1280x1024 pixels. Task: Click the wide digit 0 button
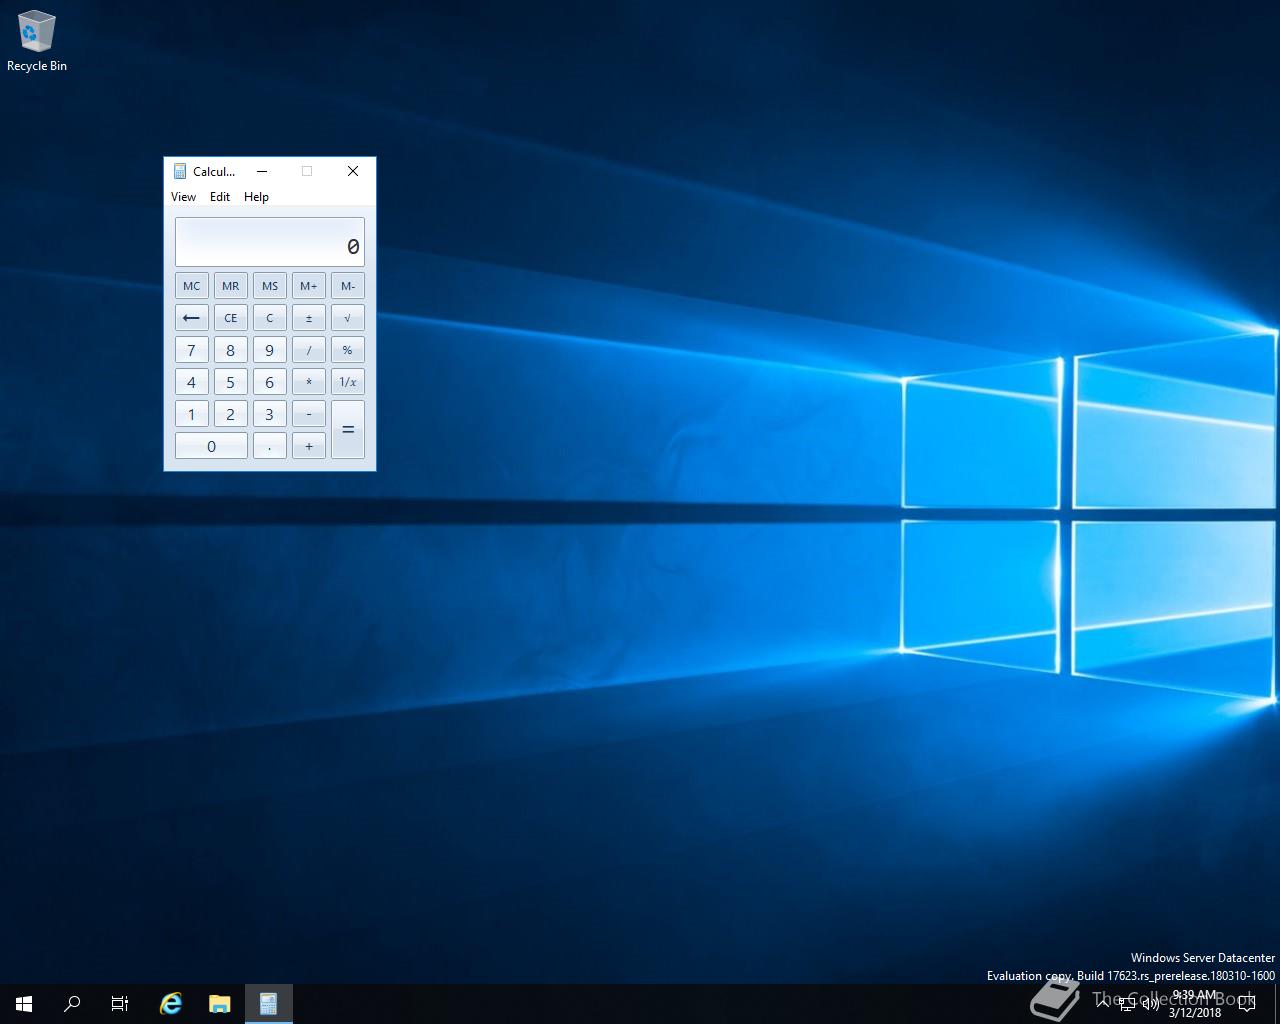tap(211, 446)
